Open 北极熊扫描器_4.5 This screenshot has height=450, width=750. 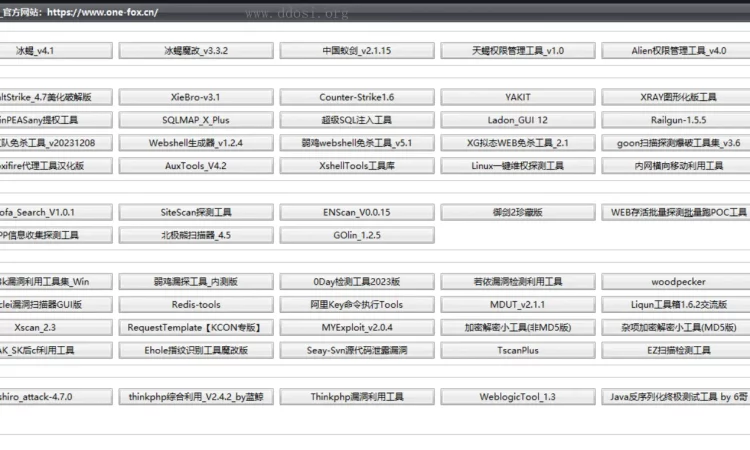(196, 235)
